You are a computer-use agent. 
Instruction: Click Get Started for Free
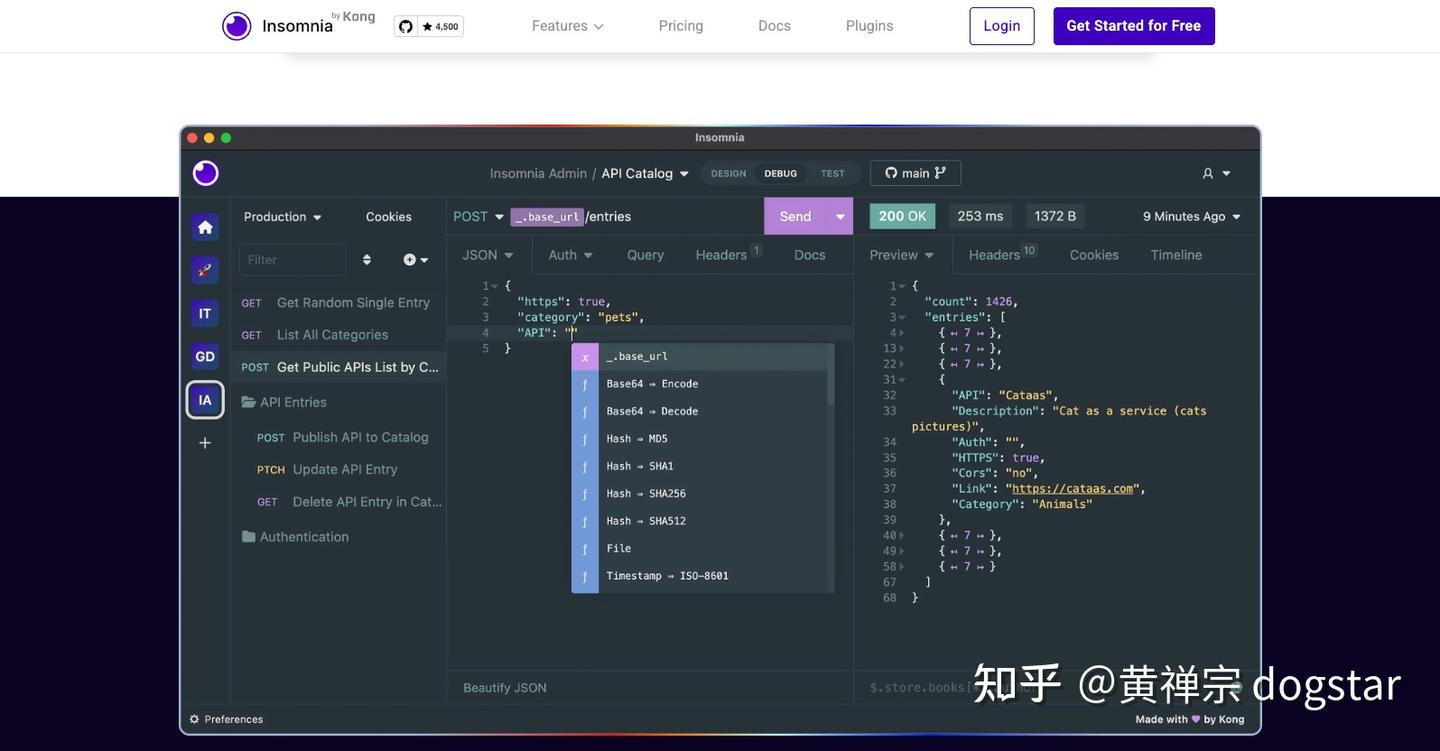tap(1134, 26)
